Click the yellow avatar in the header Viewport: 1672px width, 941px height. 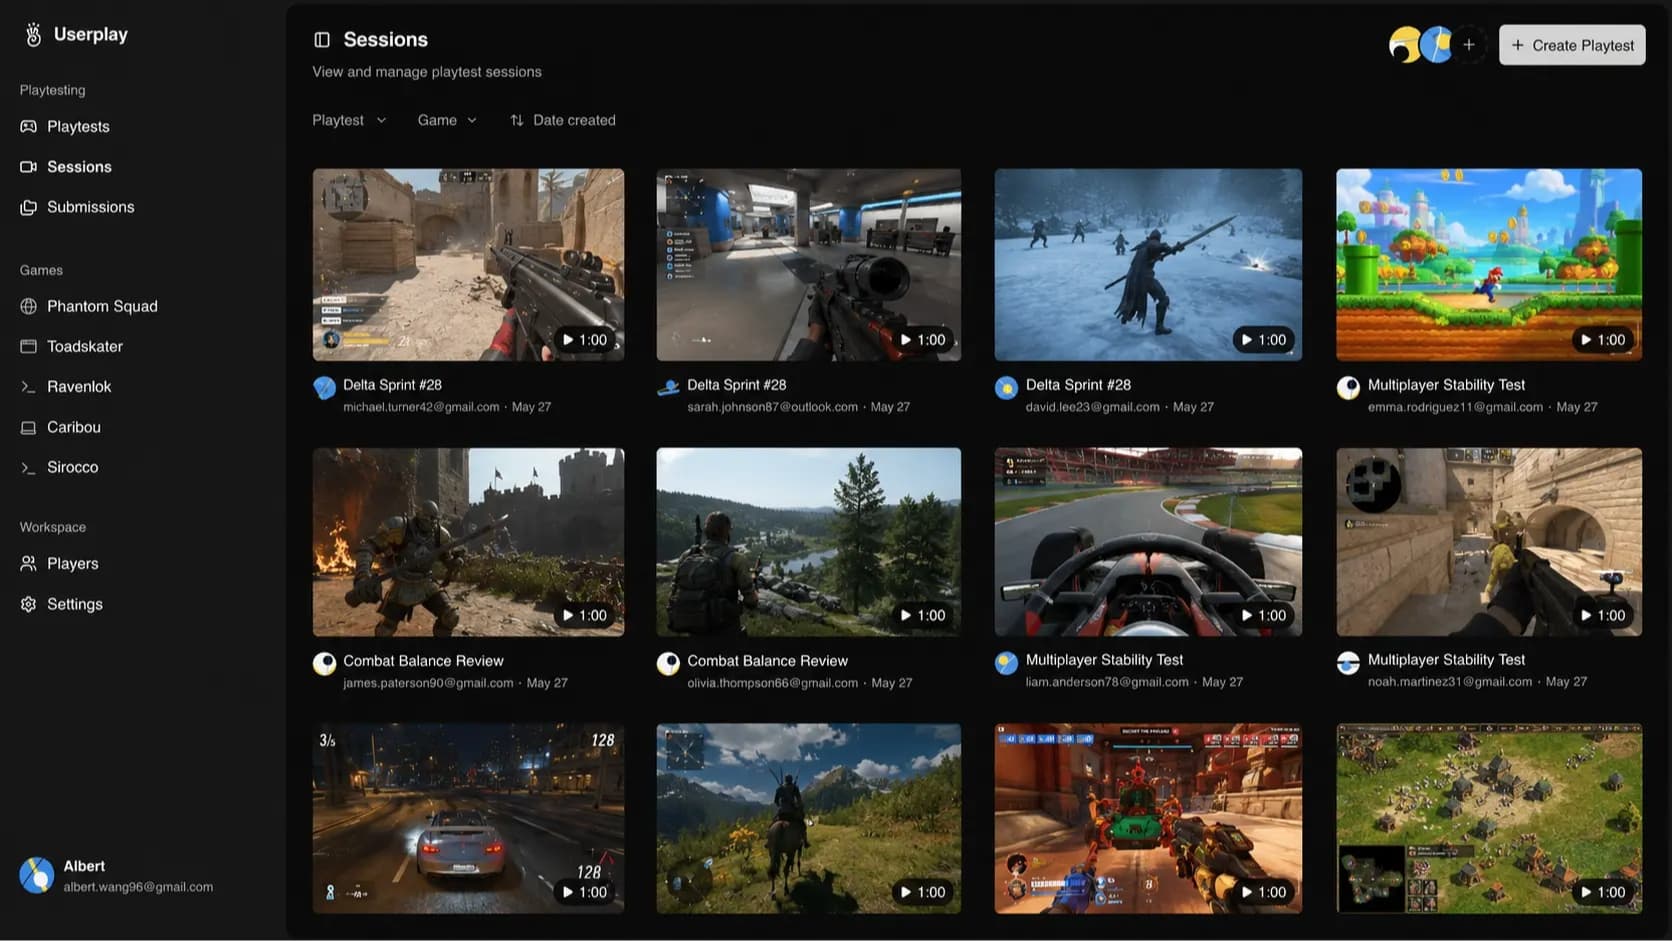[1404, 45]
